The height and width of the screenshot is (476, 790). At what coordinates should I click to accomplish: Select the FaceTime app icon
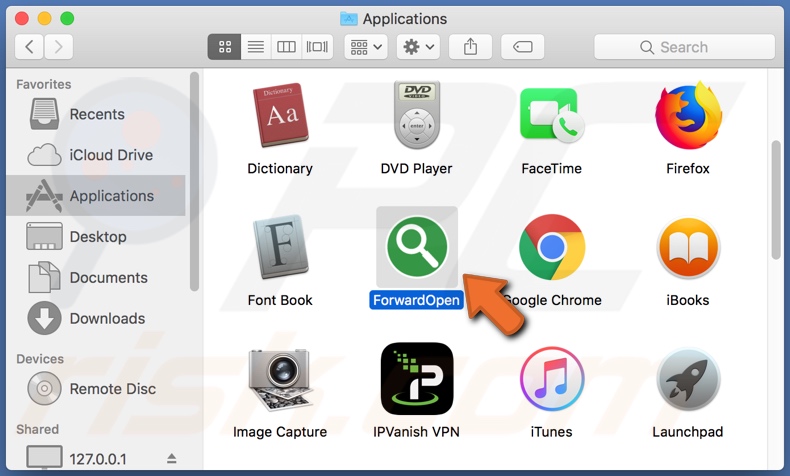tap(552, 115)
